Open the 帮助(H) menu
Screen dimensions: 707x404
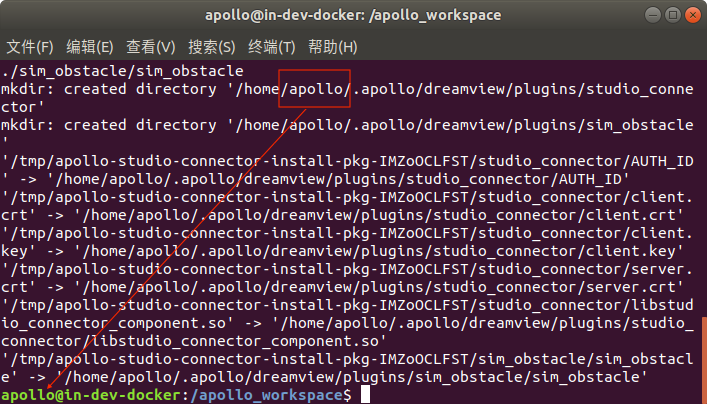click(x=333, y=47)
